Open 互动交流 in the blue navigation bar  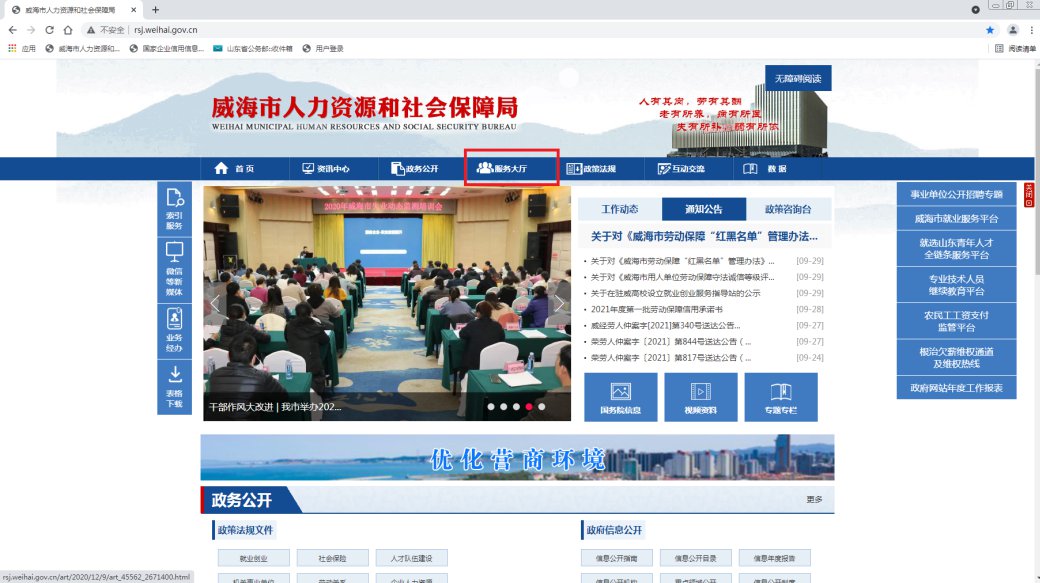pos(681,168)
